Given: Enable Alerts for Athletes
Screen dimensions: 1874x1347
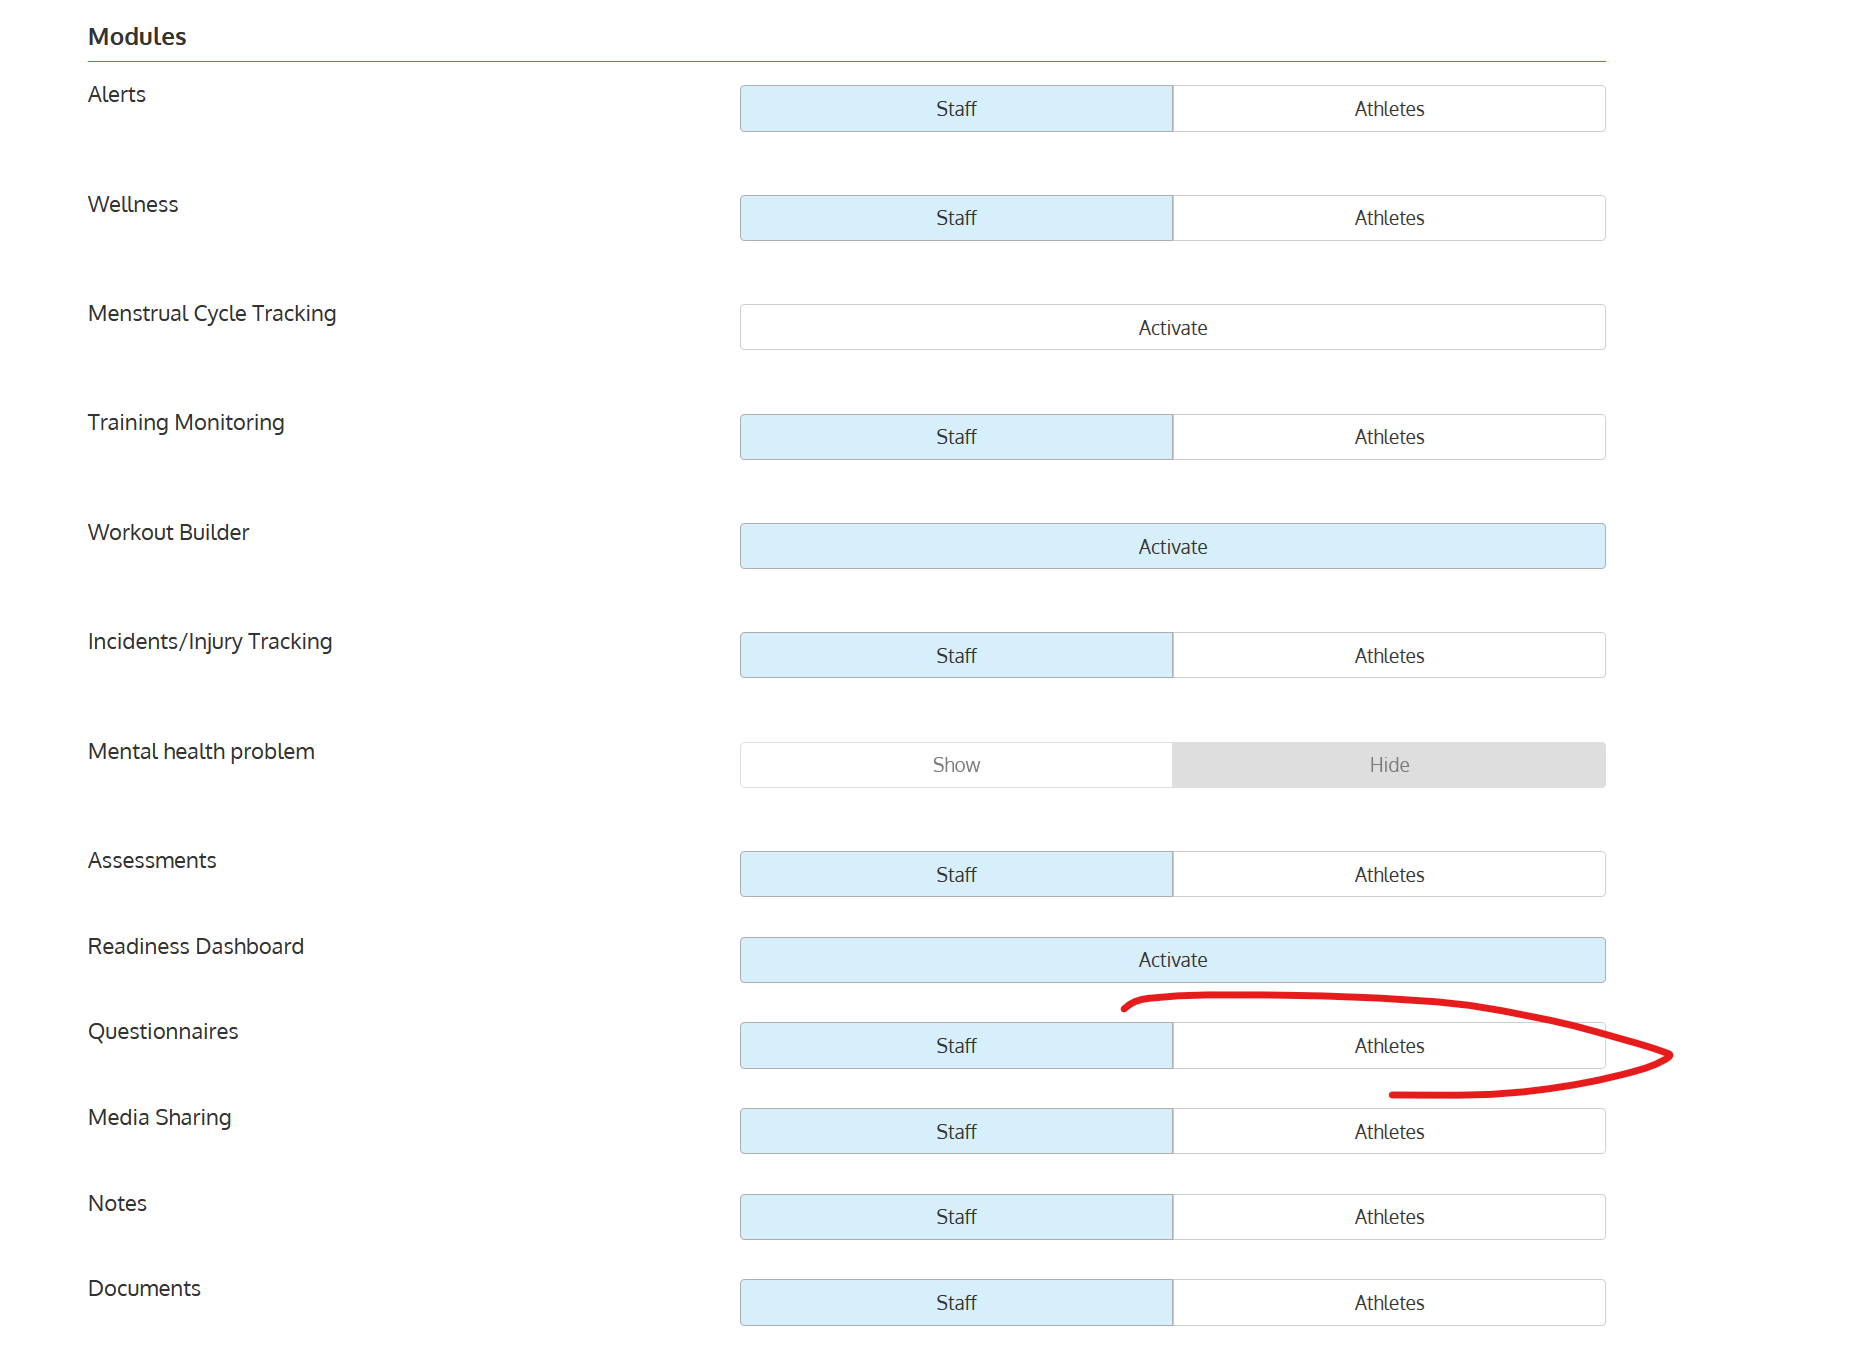Looking at the screenshot, I should pyautogui.click(x=1389, y=109).
